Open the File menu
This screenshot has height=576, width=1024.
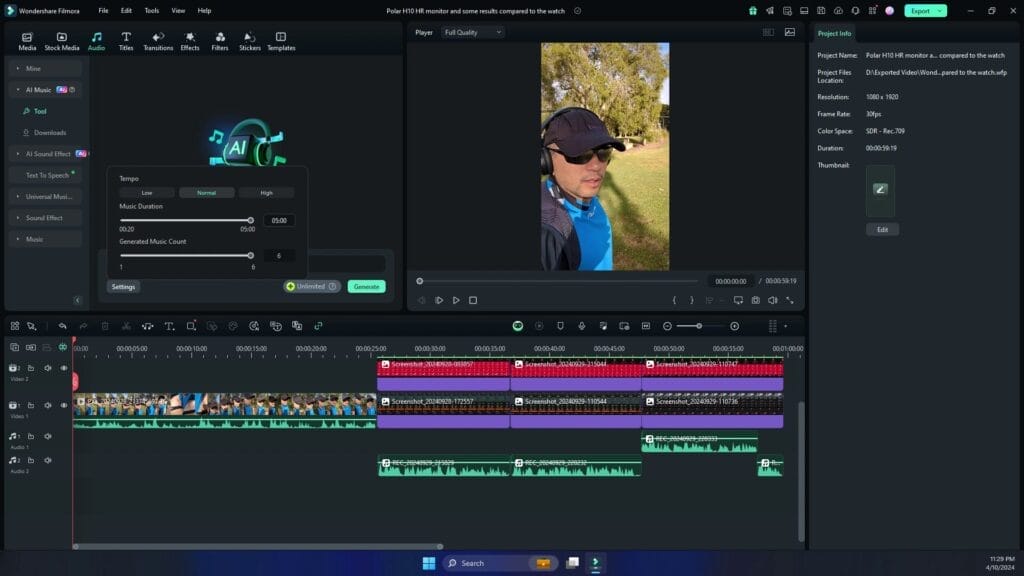pyautogui.click(x=103, y=10)
